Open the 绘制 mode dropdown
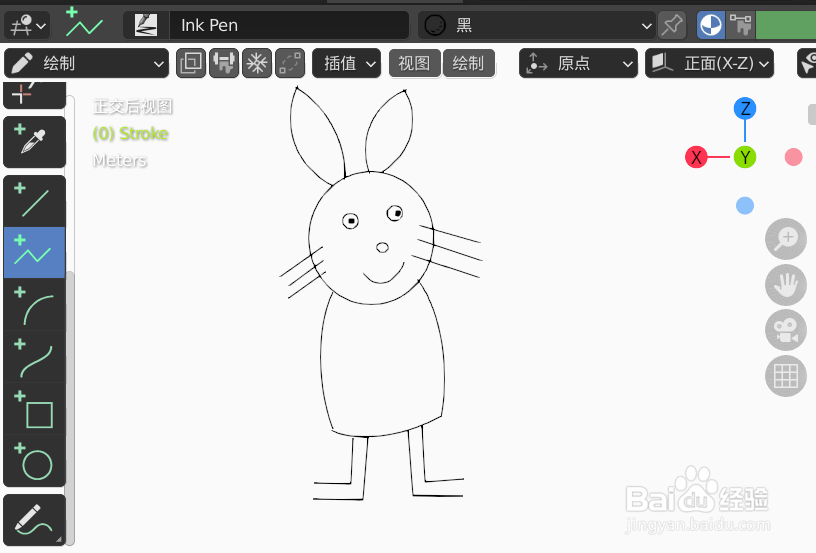Image resolution: width=816 pixels, height=553 pixels. tap(86, 63)
